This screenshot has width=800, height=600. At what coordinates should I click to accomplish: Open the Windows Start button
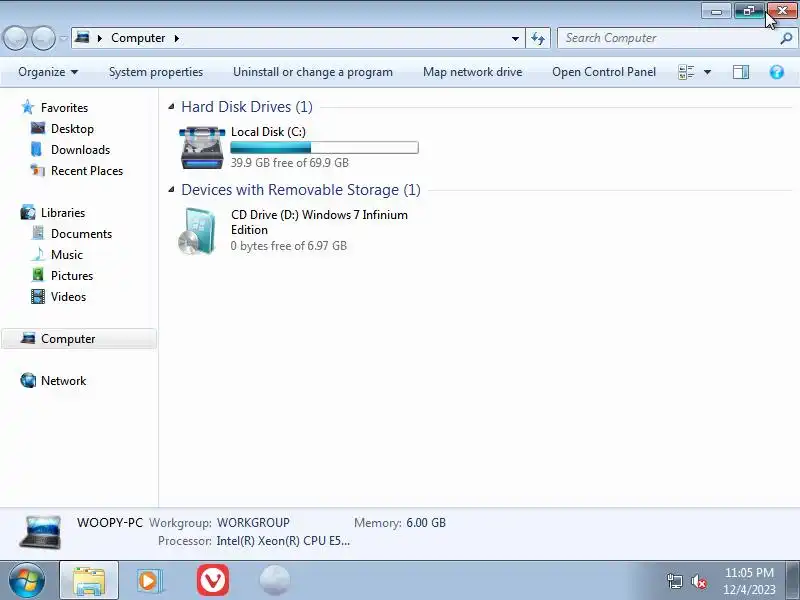click(27, 580)
